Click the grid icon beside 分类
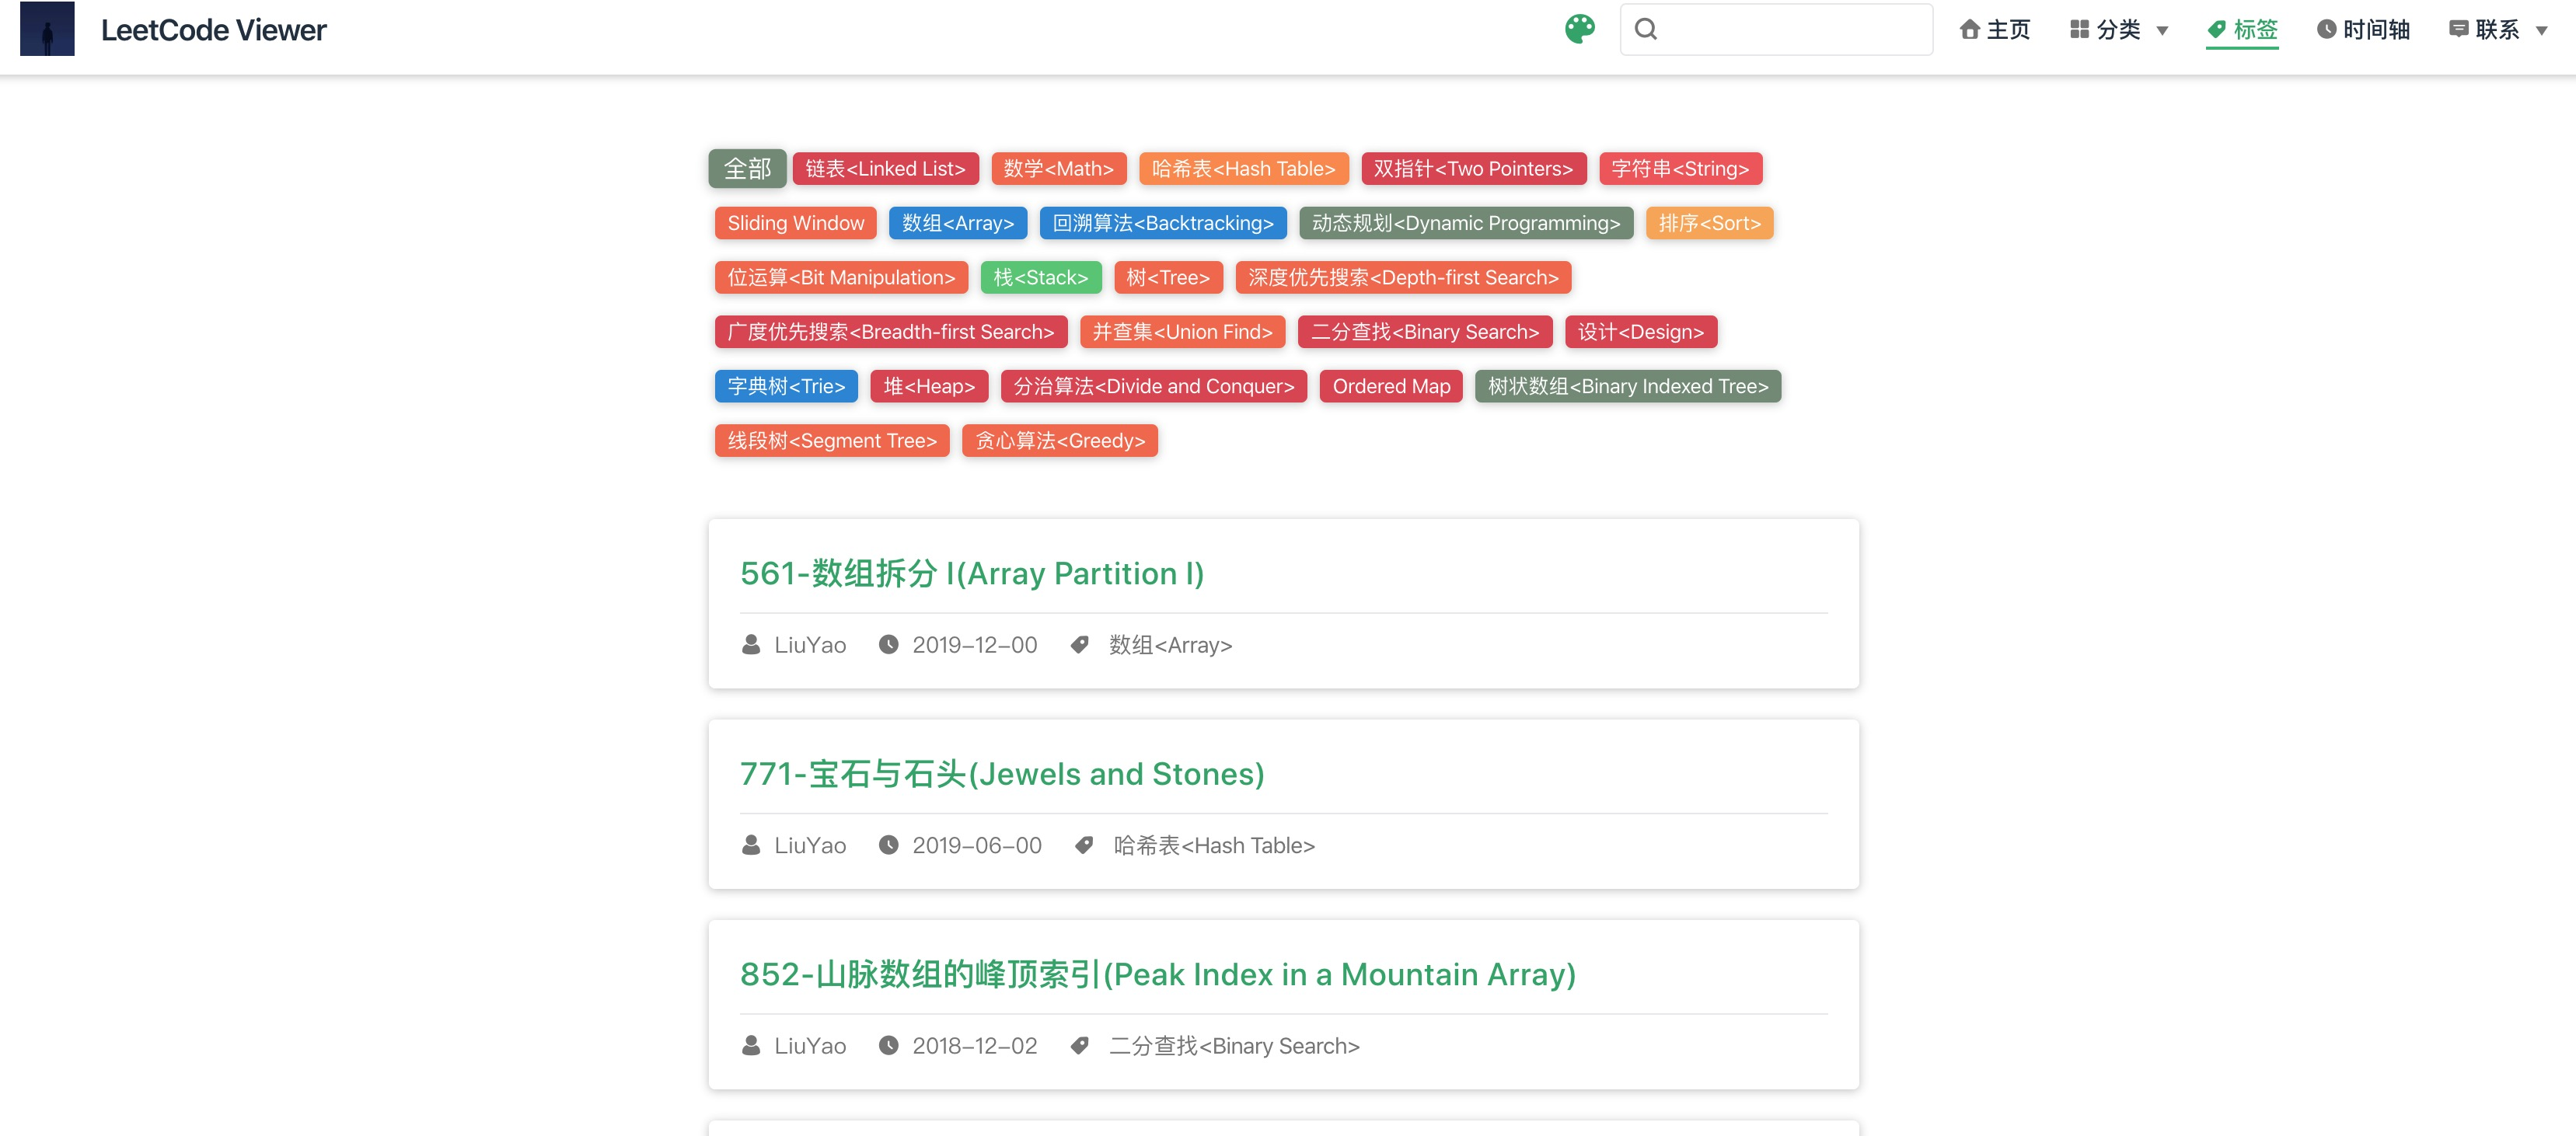 pyautogui.click(x=2079, y=30)
